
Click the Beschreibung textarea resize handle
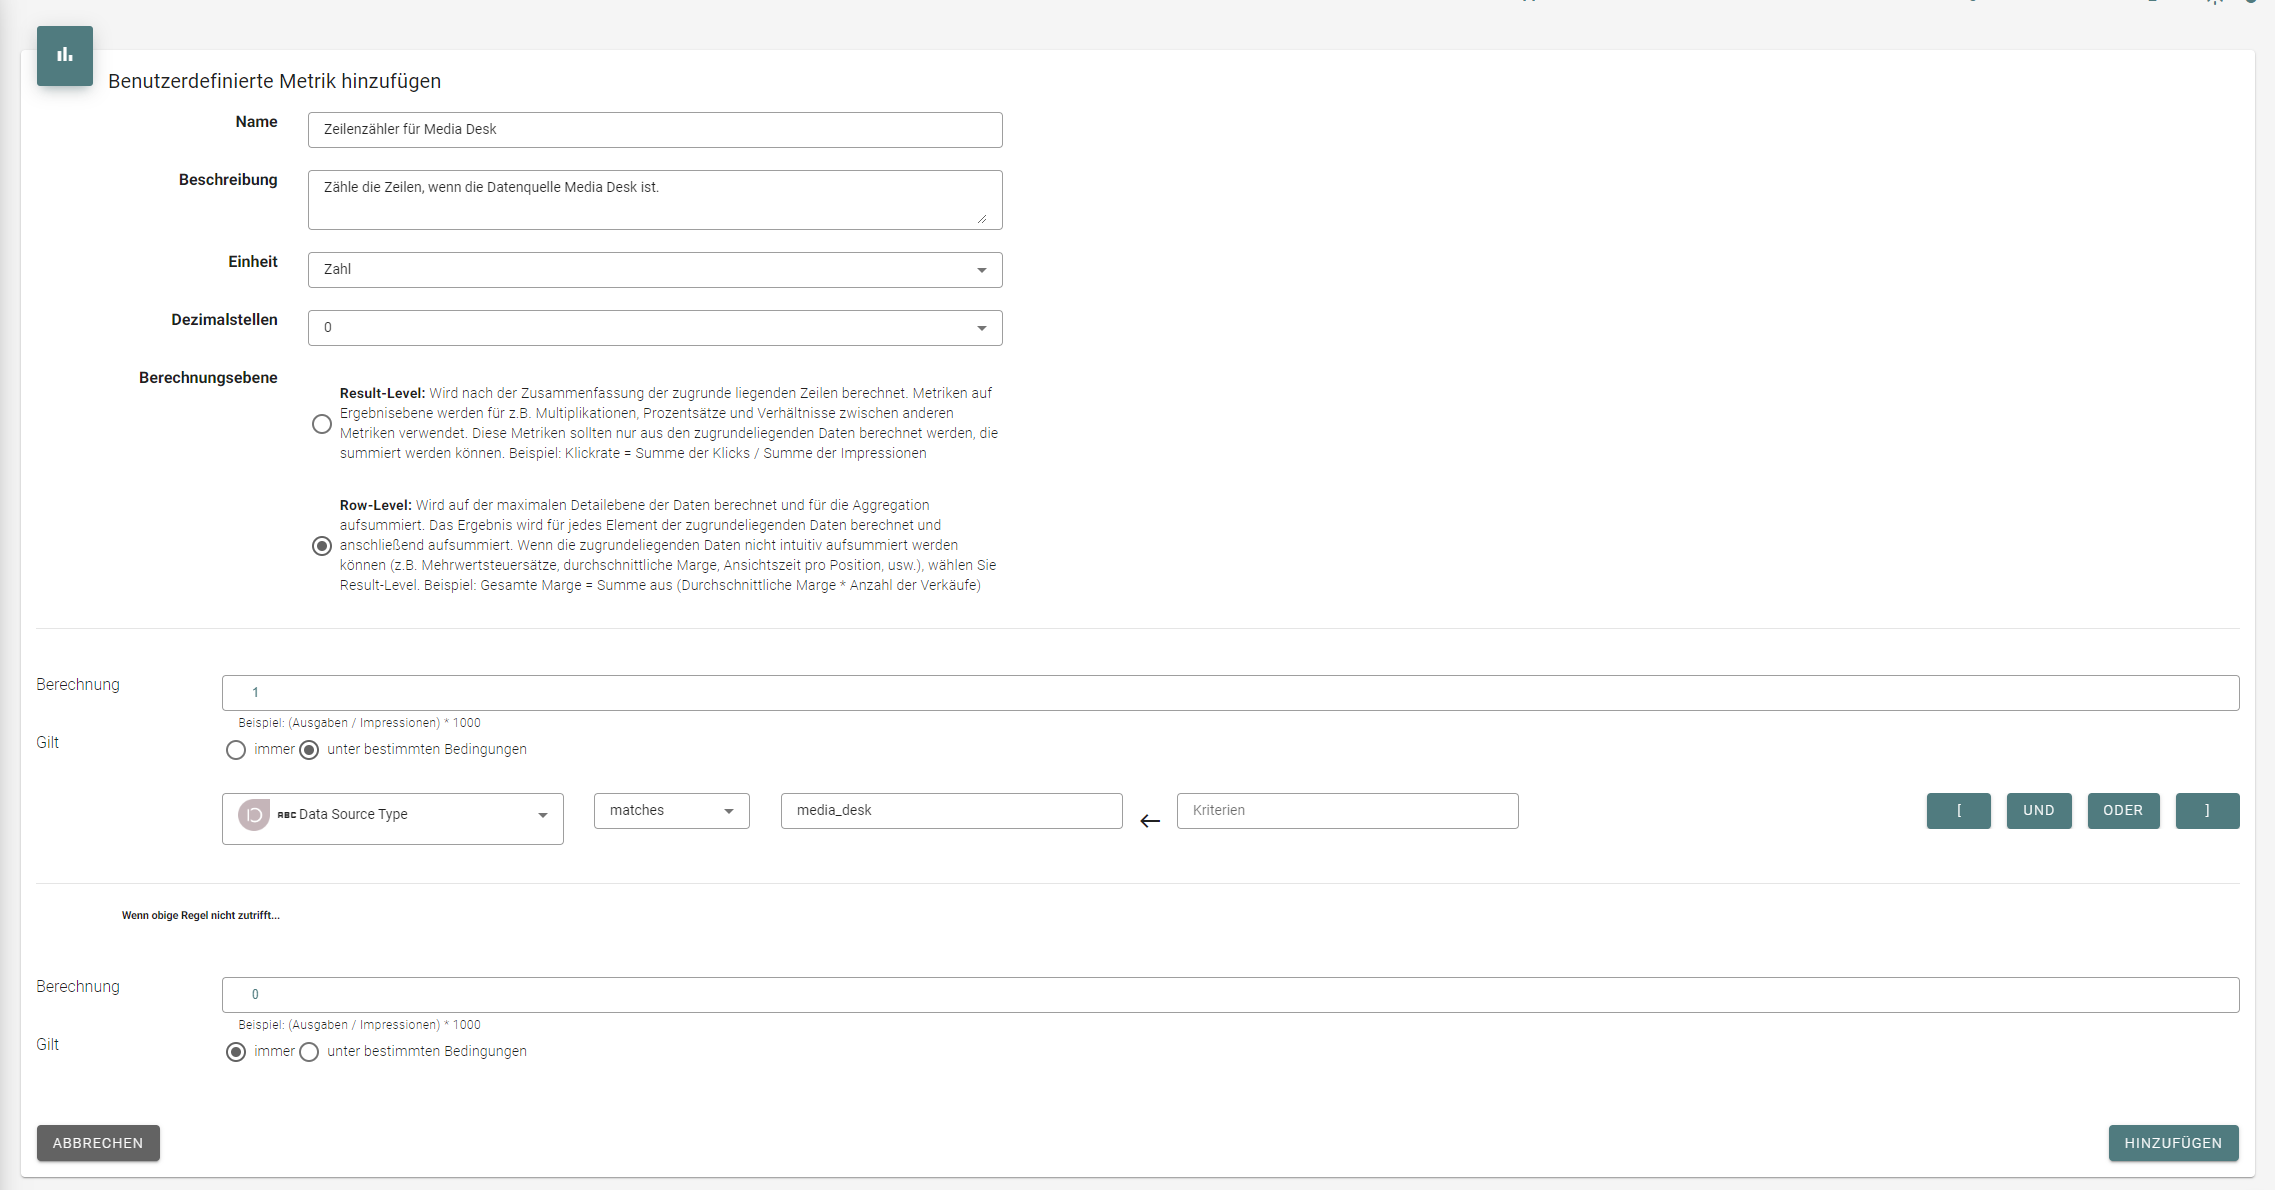(982, 218)
